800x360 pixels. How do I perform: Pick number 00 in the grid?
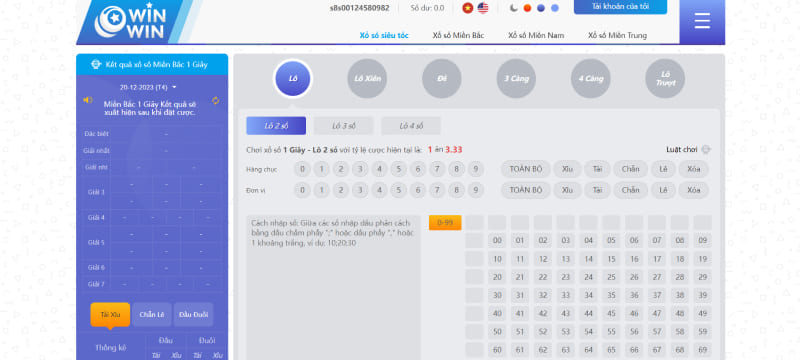(x=497, y=241)
